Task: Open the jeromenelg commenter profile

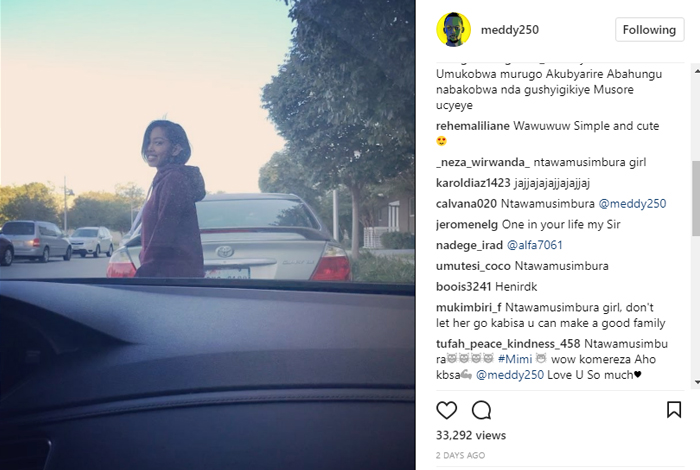Action: pos(467,225)
